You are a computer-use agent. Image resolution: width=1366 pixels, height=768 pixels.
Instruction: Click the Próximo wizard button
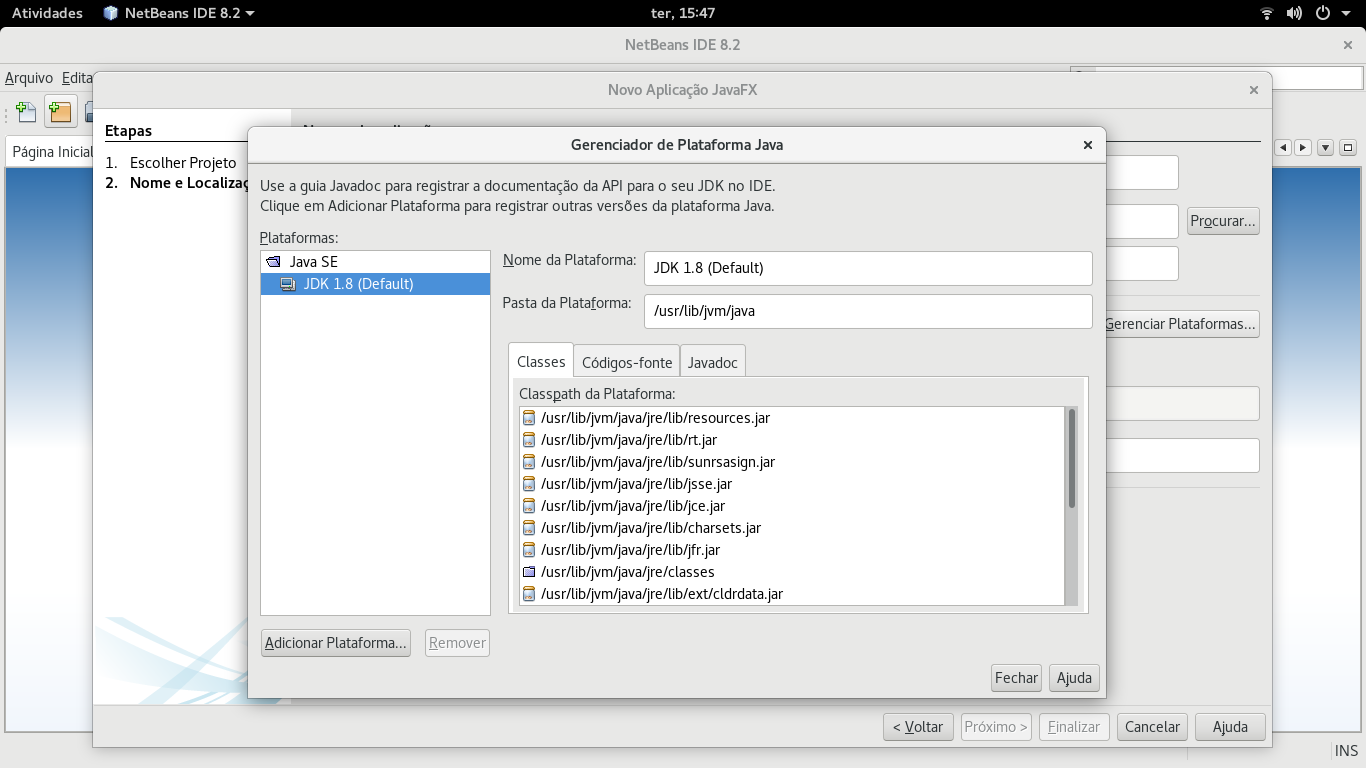(x=996, y=727)
